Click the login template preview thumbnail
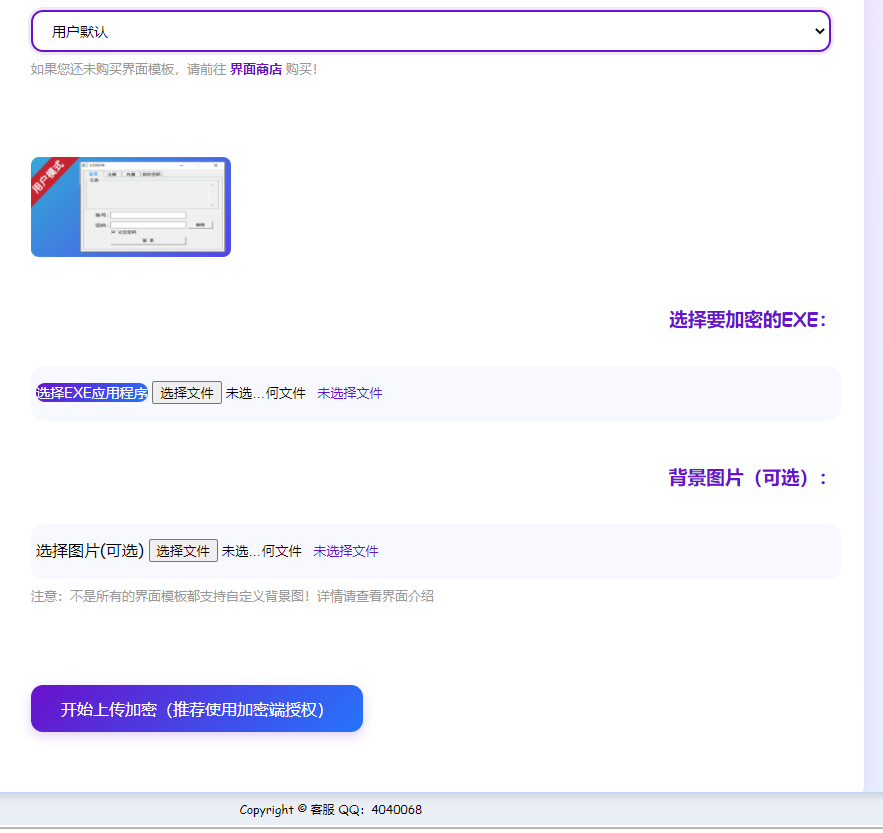 [x=130, y=206]
